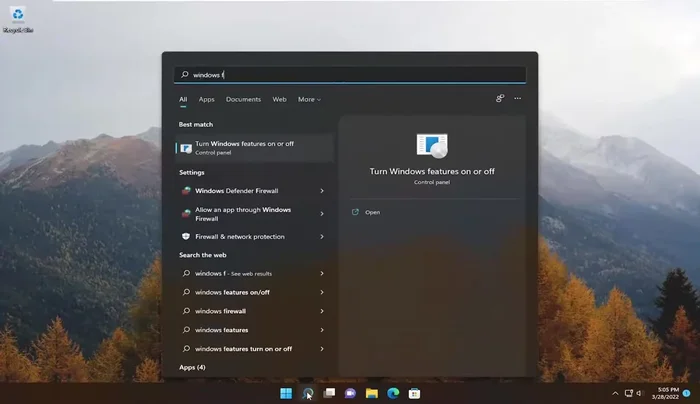700x404 pixels.
Task: Expand arrow for 'windows features turn on or off'
Action: pos(322,349)
